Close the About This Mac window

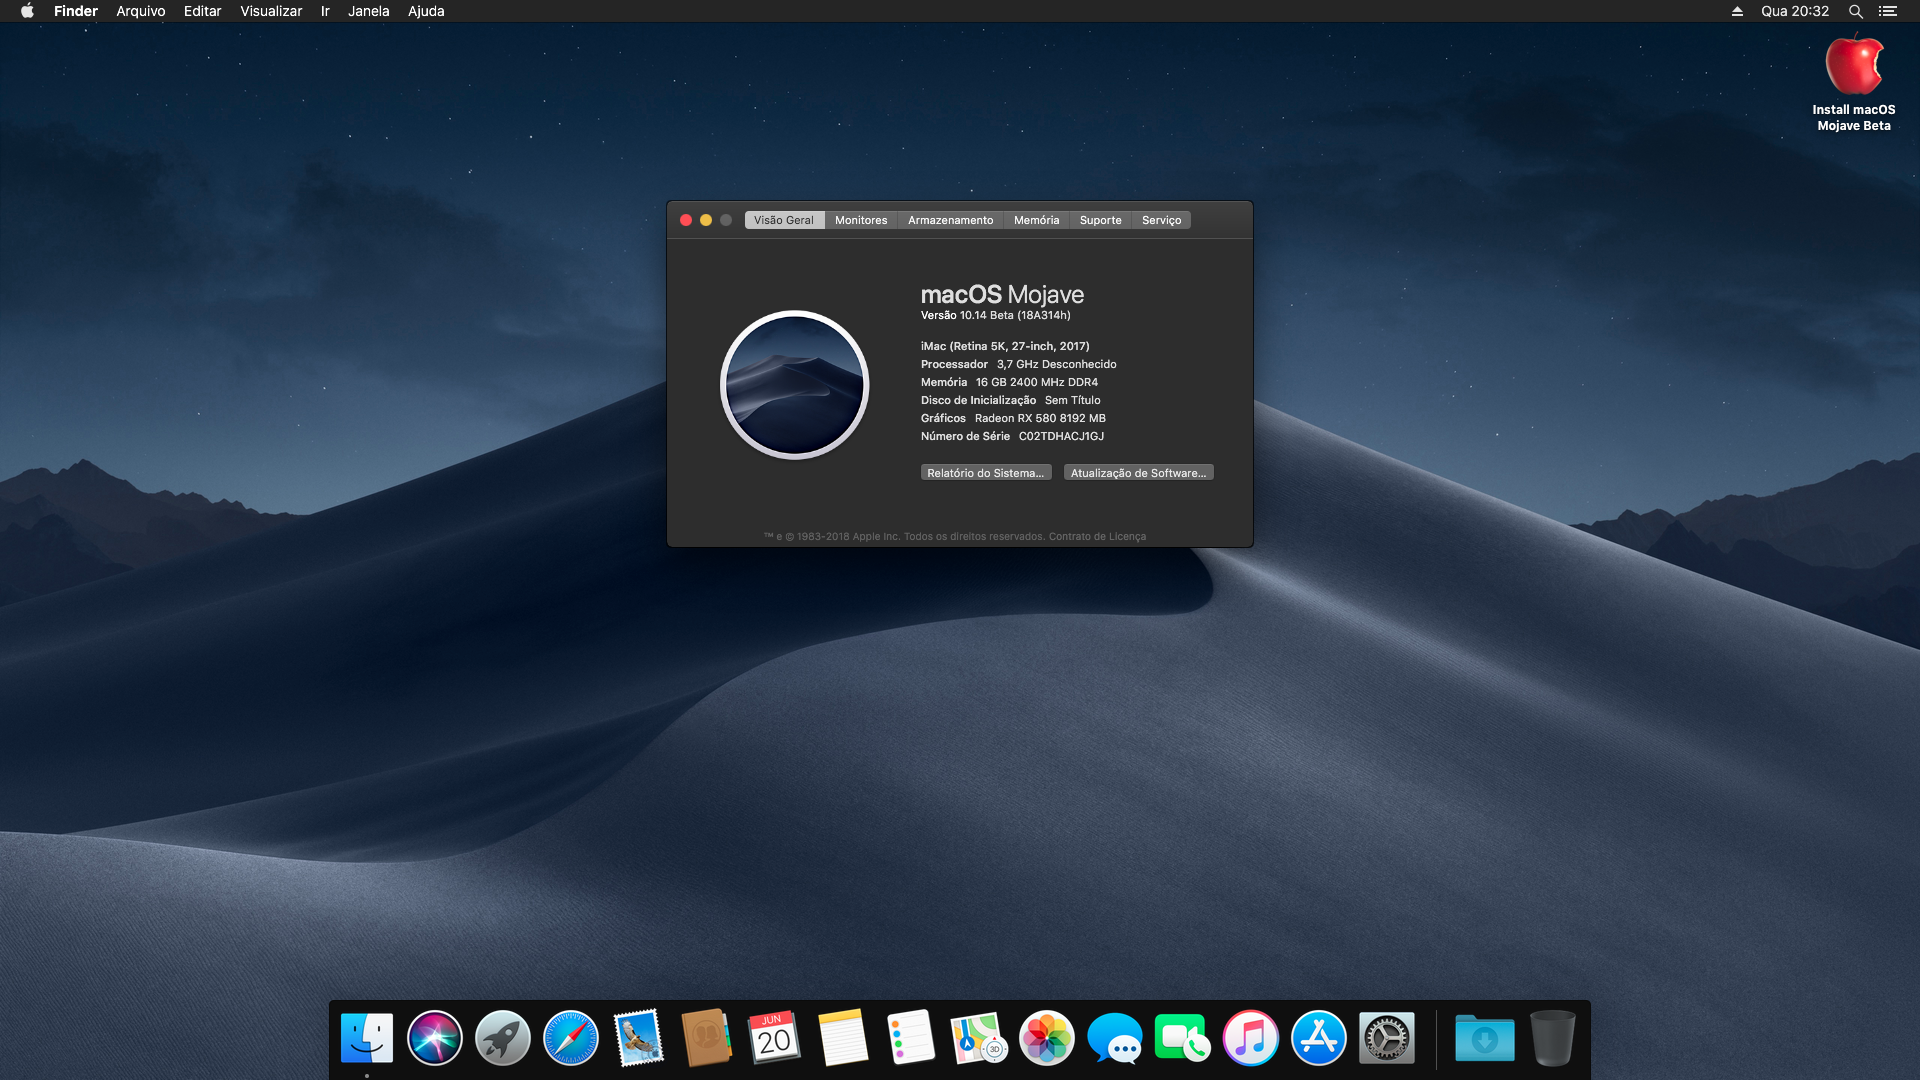click(686, 220)
